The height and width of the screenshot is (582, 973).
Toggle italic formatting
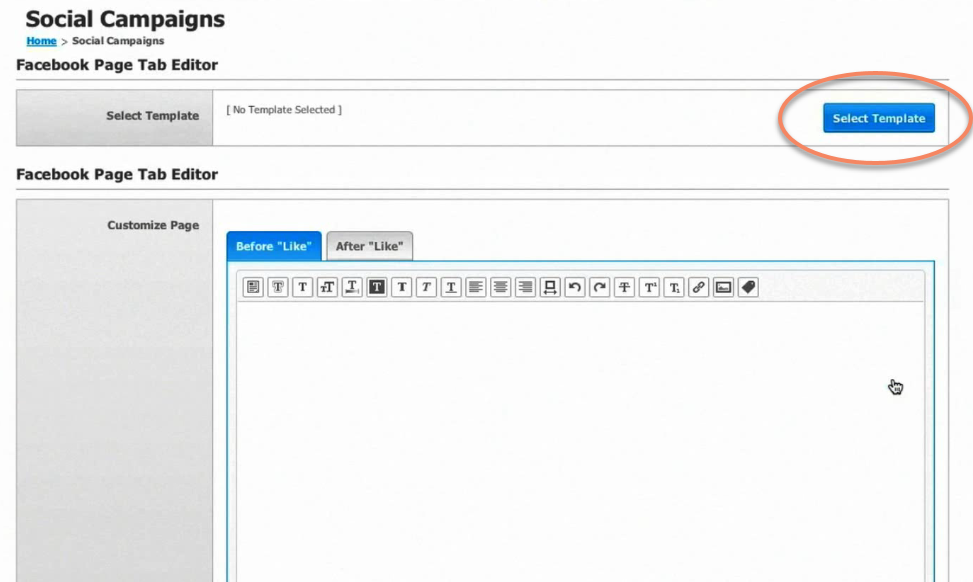pyautogui.click(x=426, y=287)
